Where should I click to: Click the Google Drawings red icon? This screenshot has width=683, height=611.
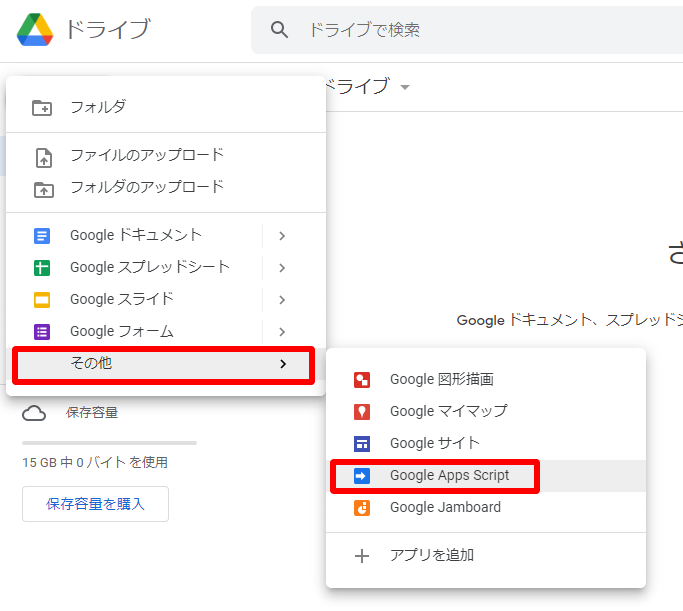362,380
